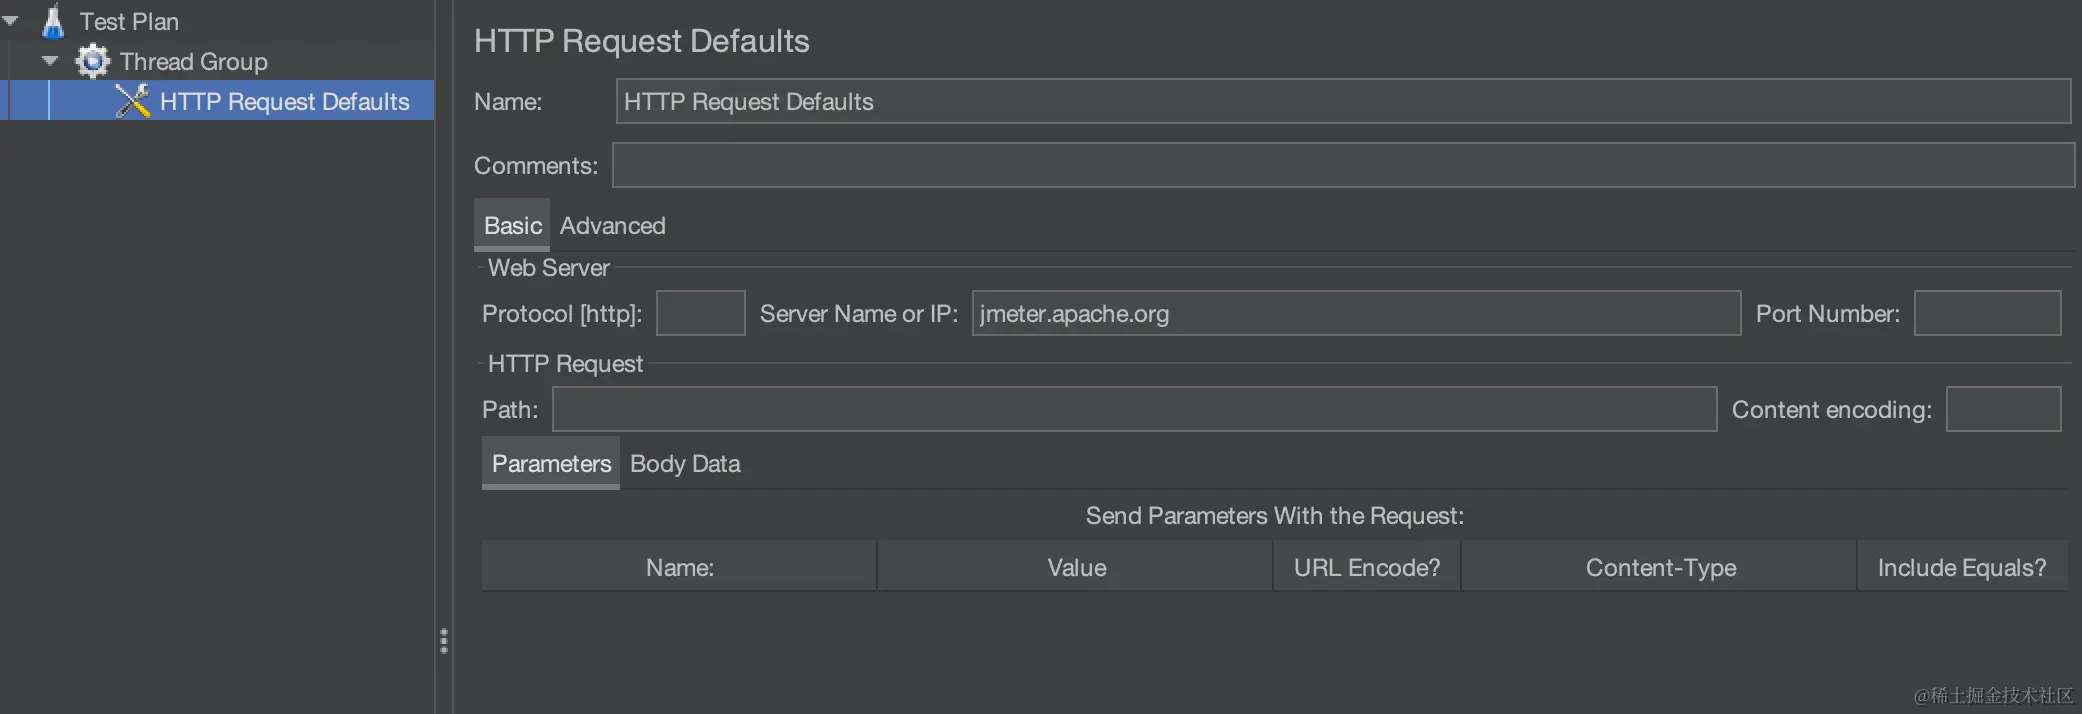Click the URL Encode? column header
The image size is (2082, 714).
1367,567
